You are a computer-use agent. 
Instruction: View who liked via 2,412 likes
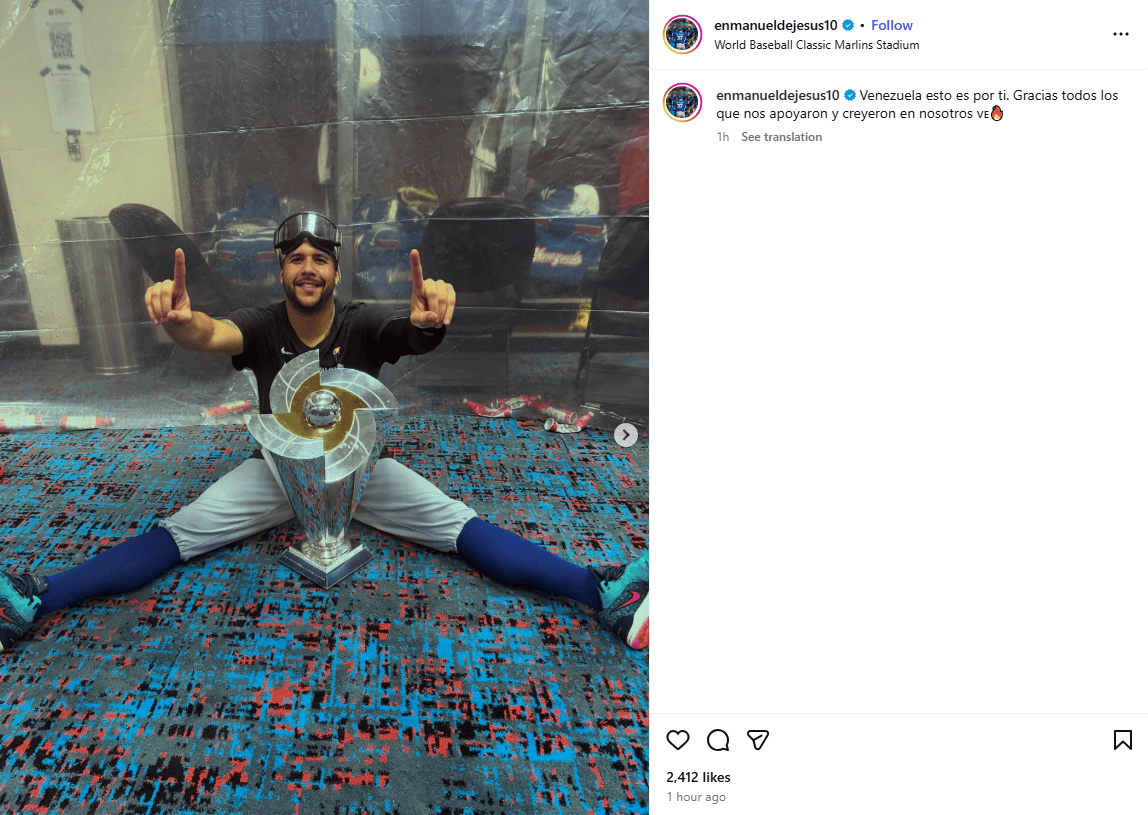tap(698, 777)
